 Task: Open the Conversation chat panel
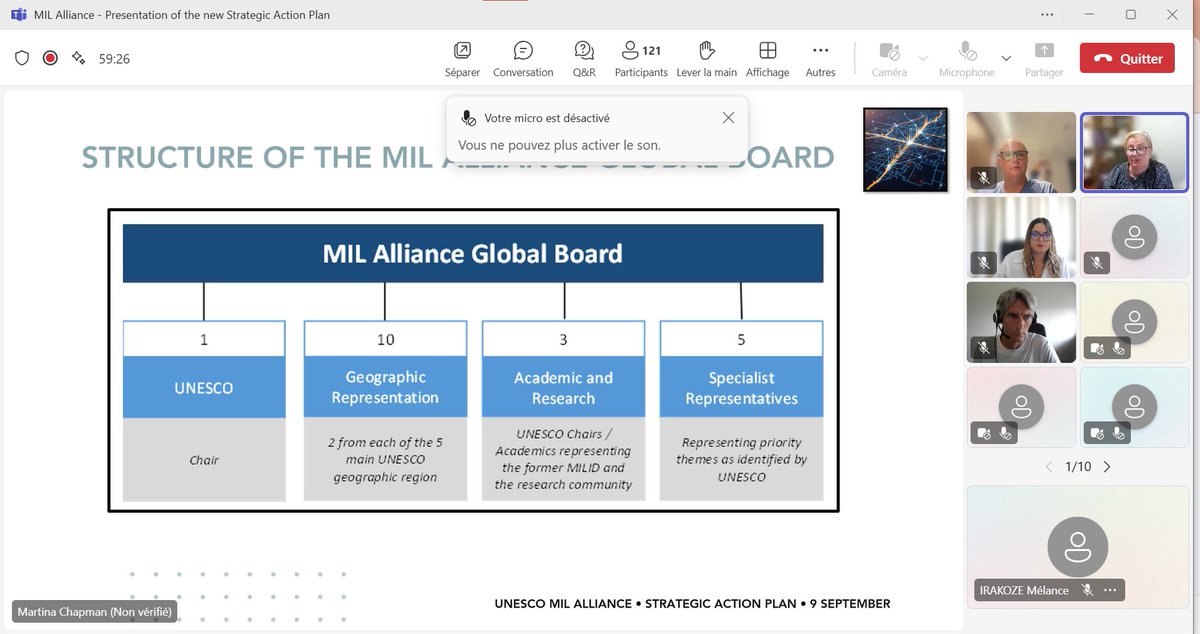tap(523, 59)
